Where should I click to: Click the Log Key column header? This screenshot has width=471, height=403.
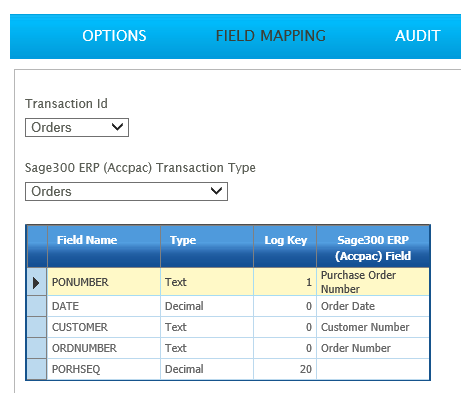(285, 246)
